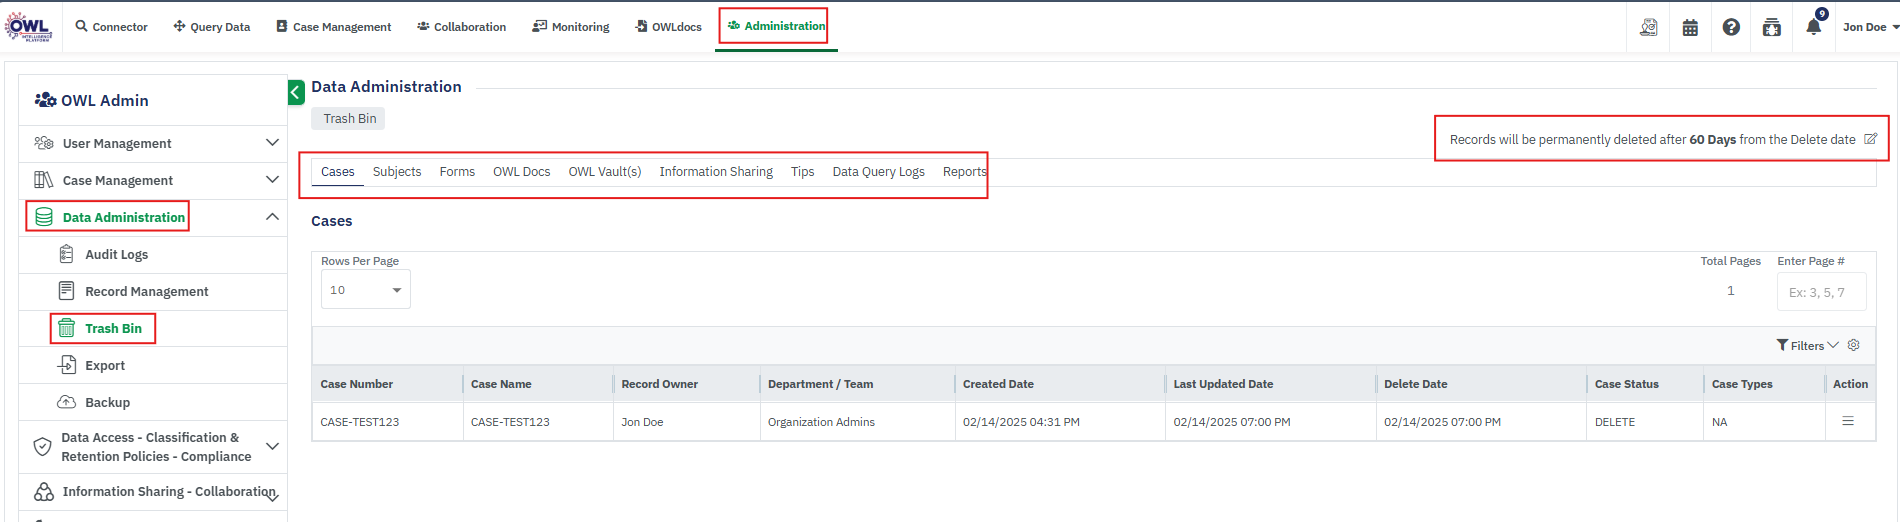
Task: Open the Rows Per Page dropdown
Action: point(365,290)
